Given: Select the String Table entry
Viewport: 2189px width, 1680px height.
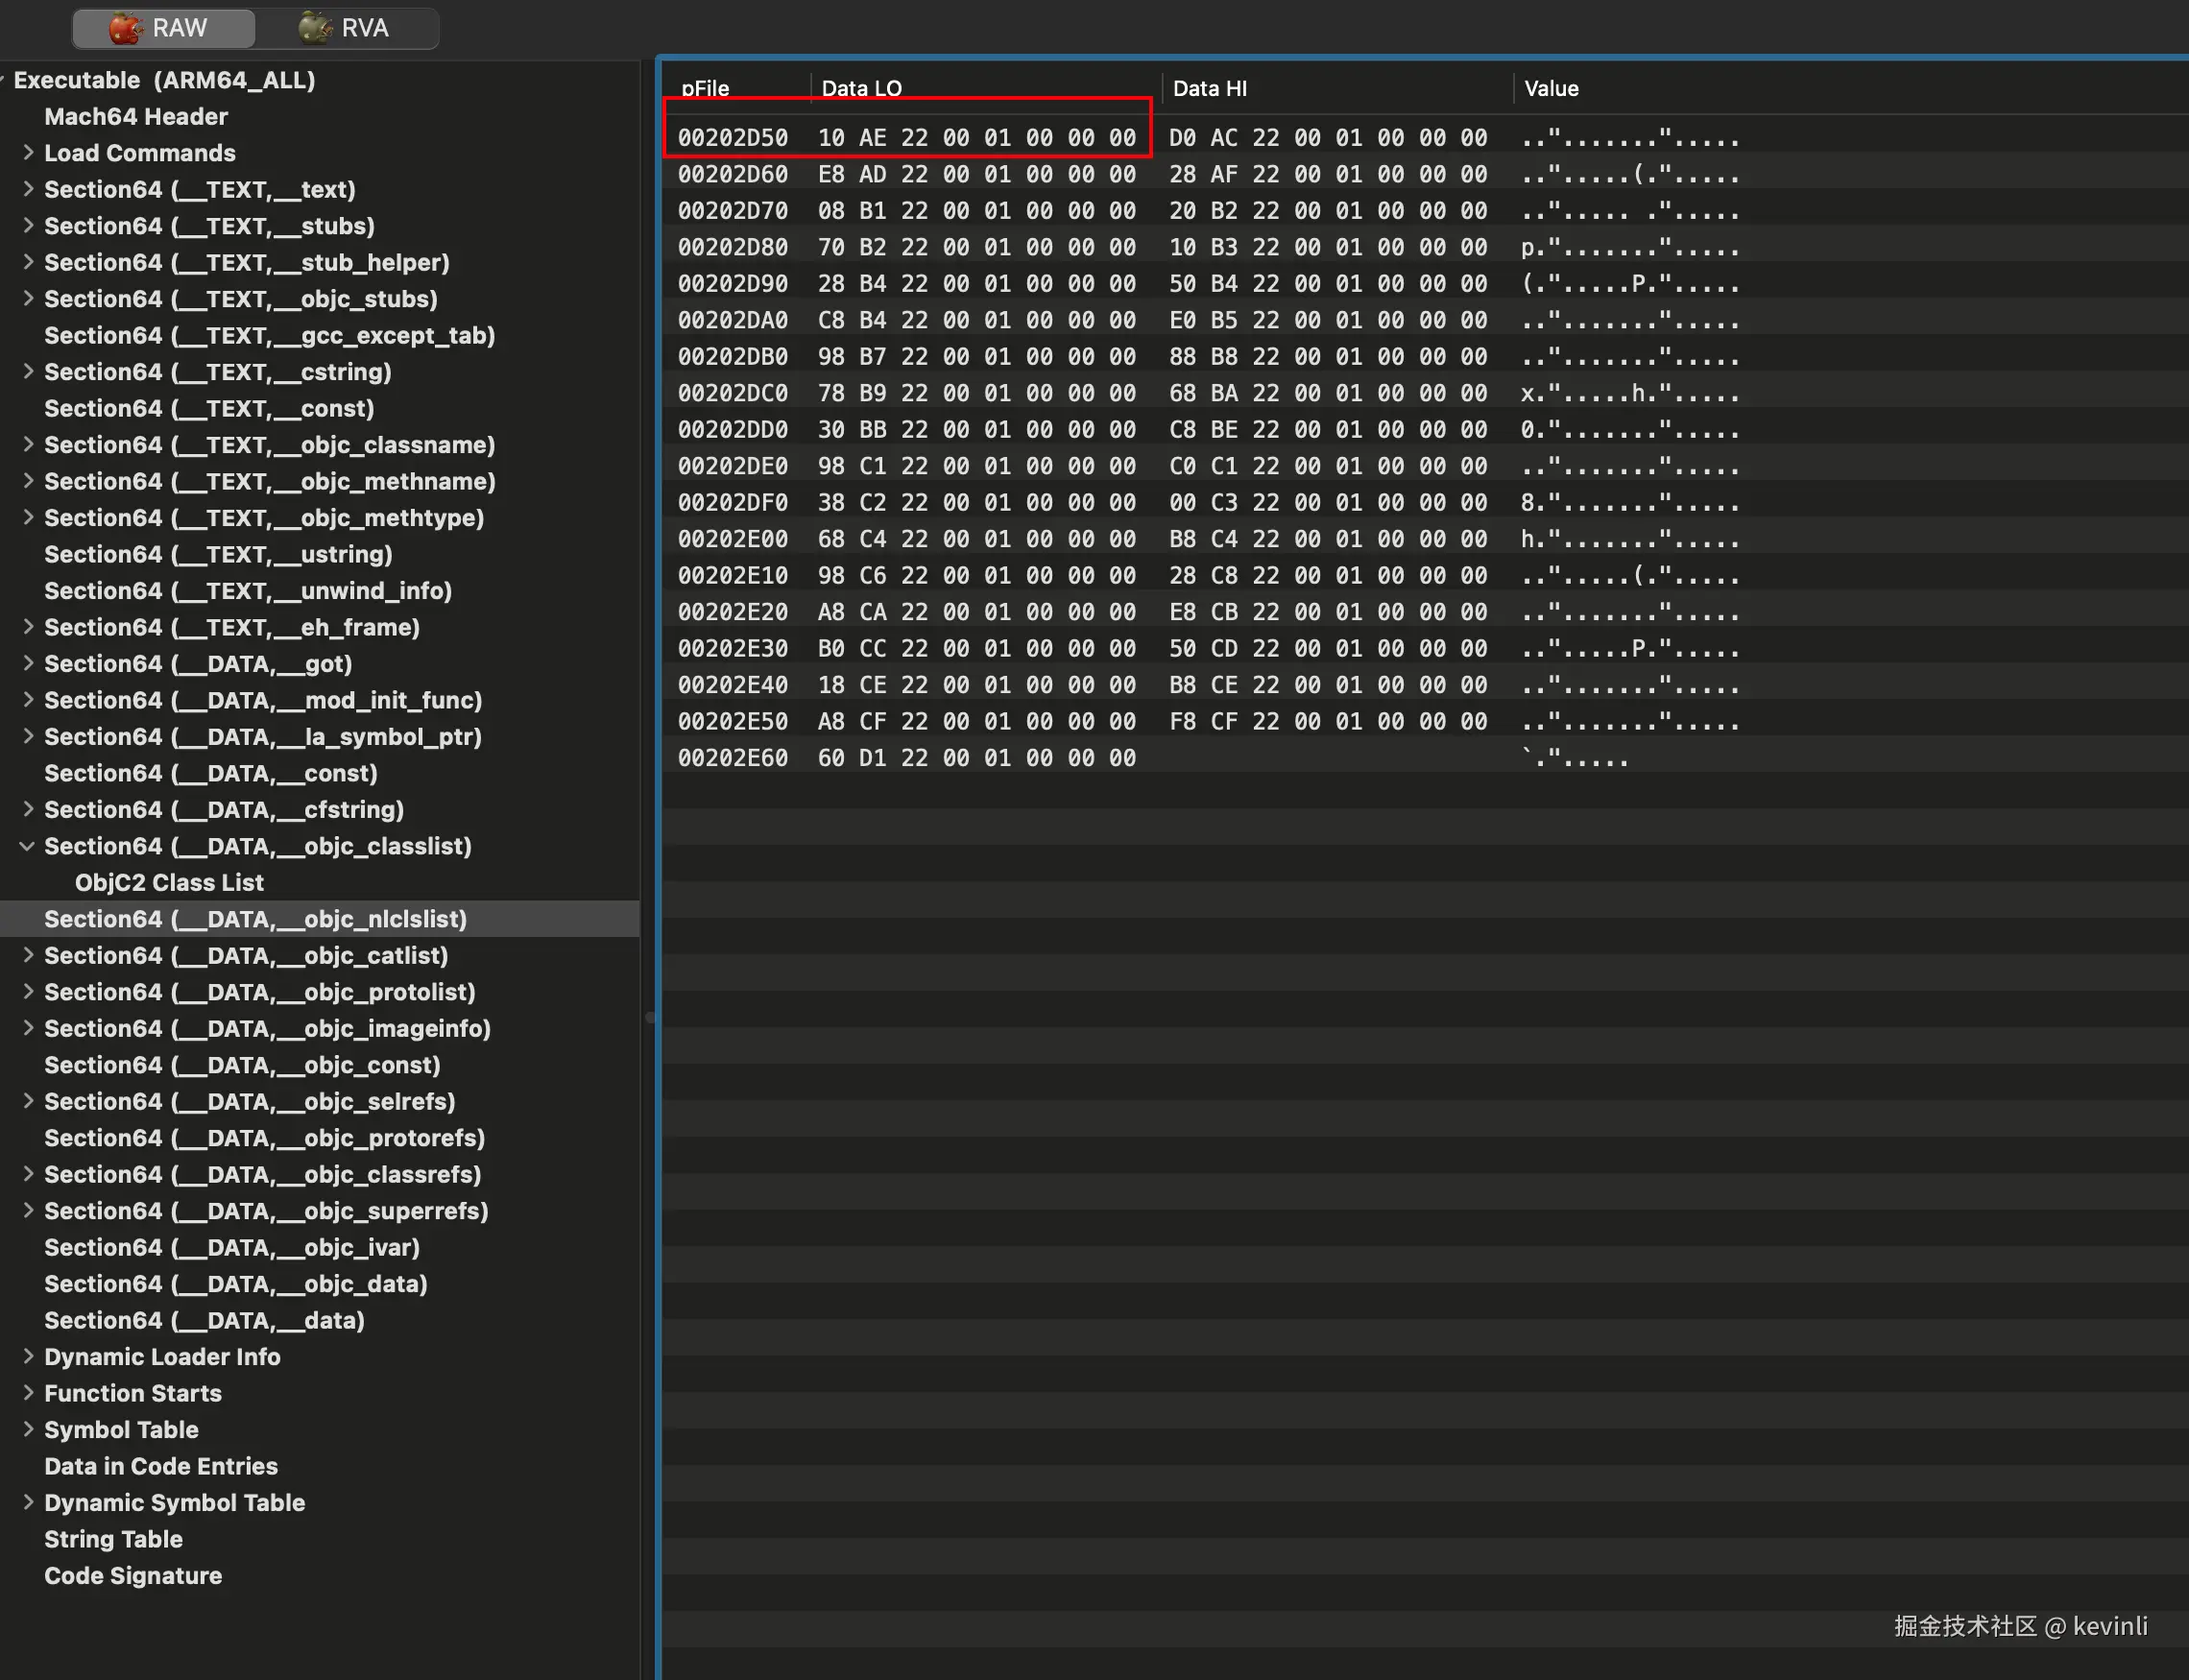Looking at the screenshot, I should tap(113, 1539).
